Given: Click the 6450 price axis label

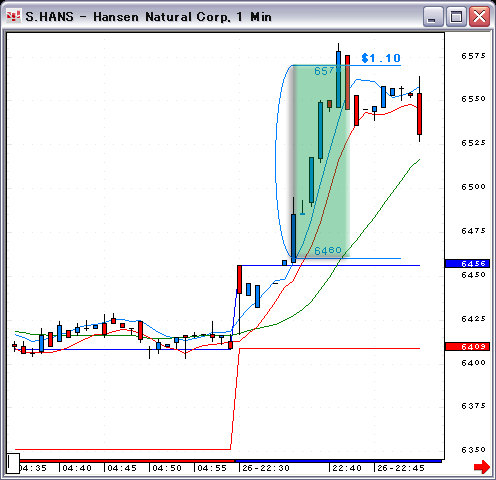Looking at the screenshot, I should [x=473, y=275].
